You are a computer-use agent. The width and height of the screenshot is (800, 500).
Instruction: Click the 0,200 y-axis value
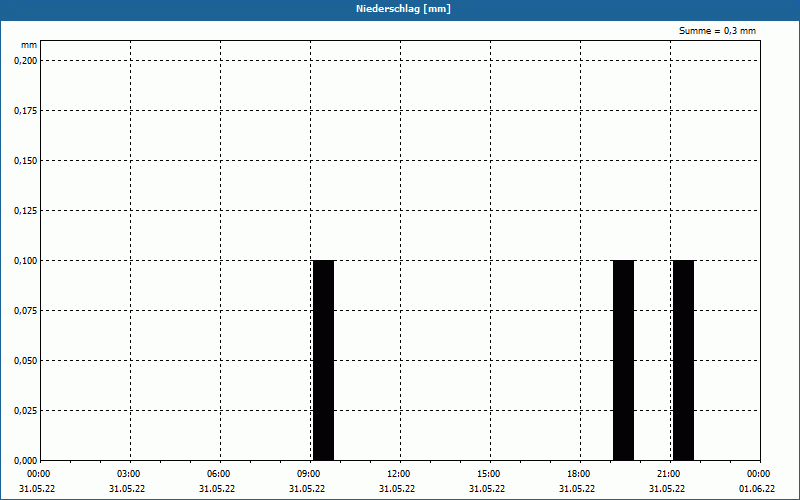coord(26,61)
